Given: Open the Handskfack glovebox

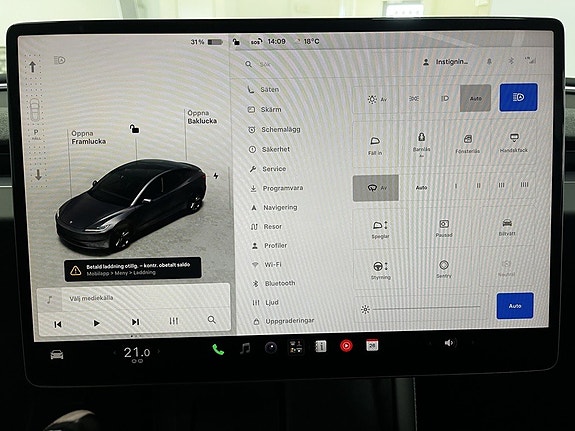Looking at the screenshot, I should [513, 143].
